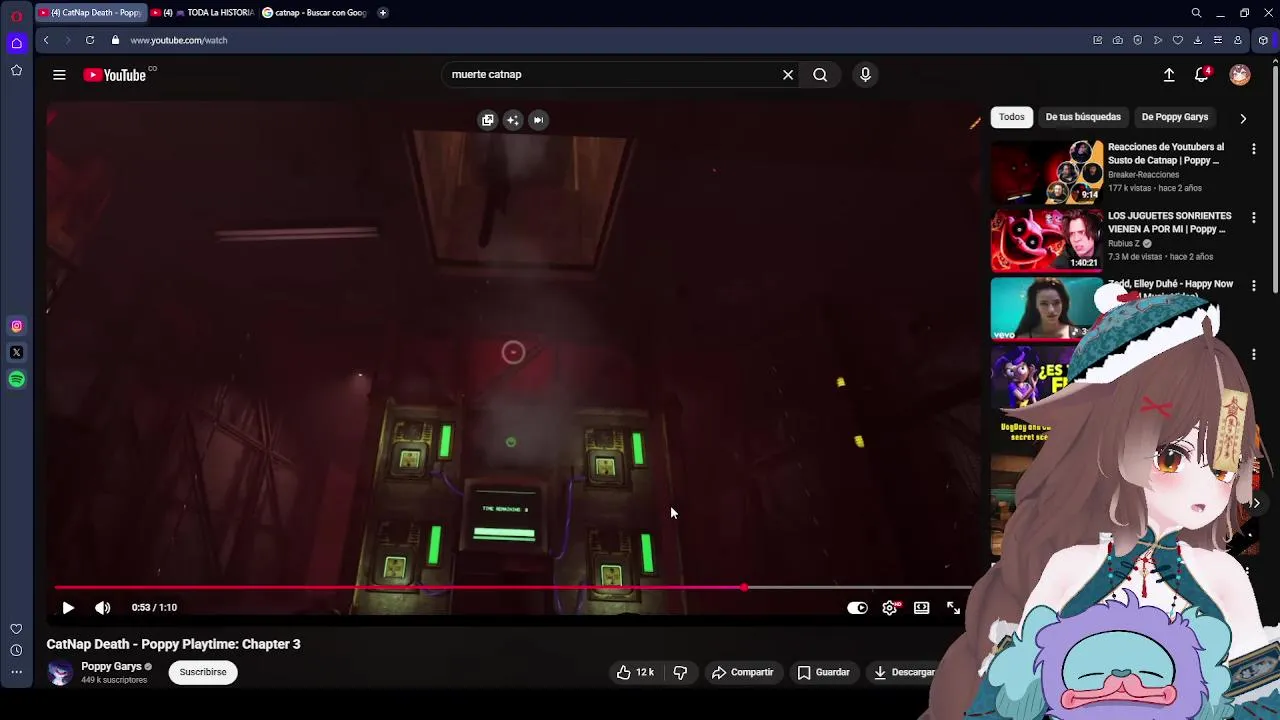1280x720 pixels.
Task: Click Opera snapshot camera icon
Action: pyautogui.click(x=1117, y=40)
